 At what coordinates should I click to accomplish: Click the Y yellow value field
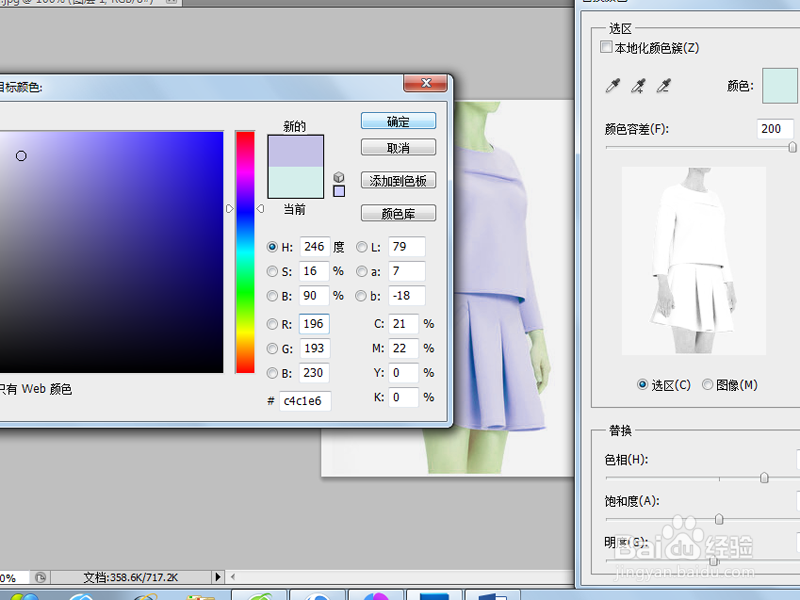pos(404,372)
